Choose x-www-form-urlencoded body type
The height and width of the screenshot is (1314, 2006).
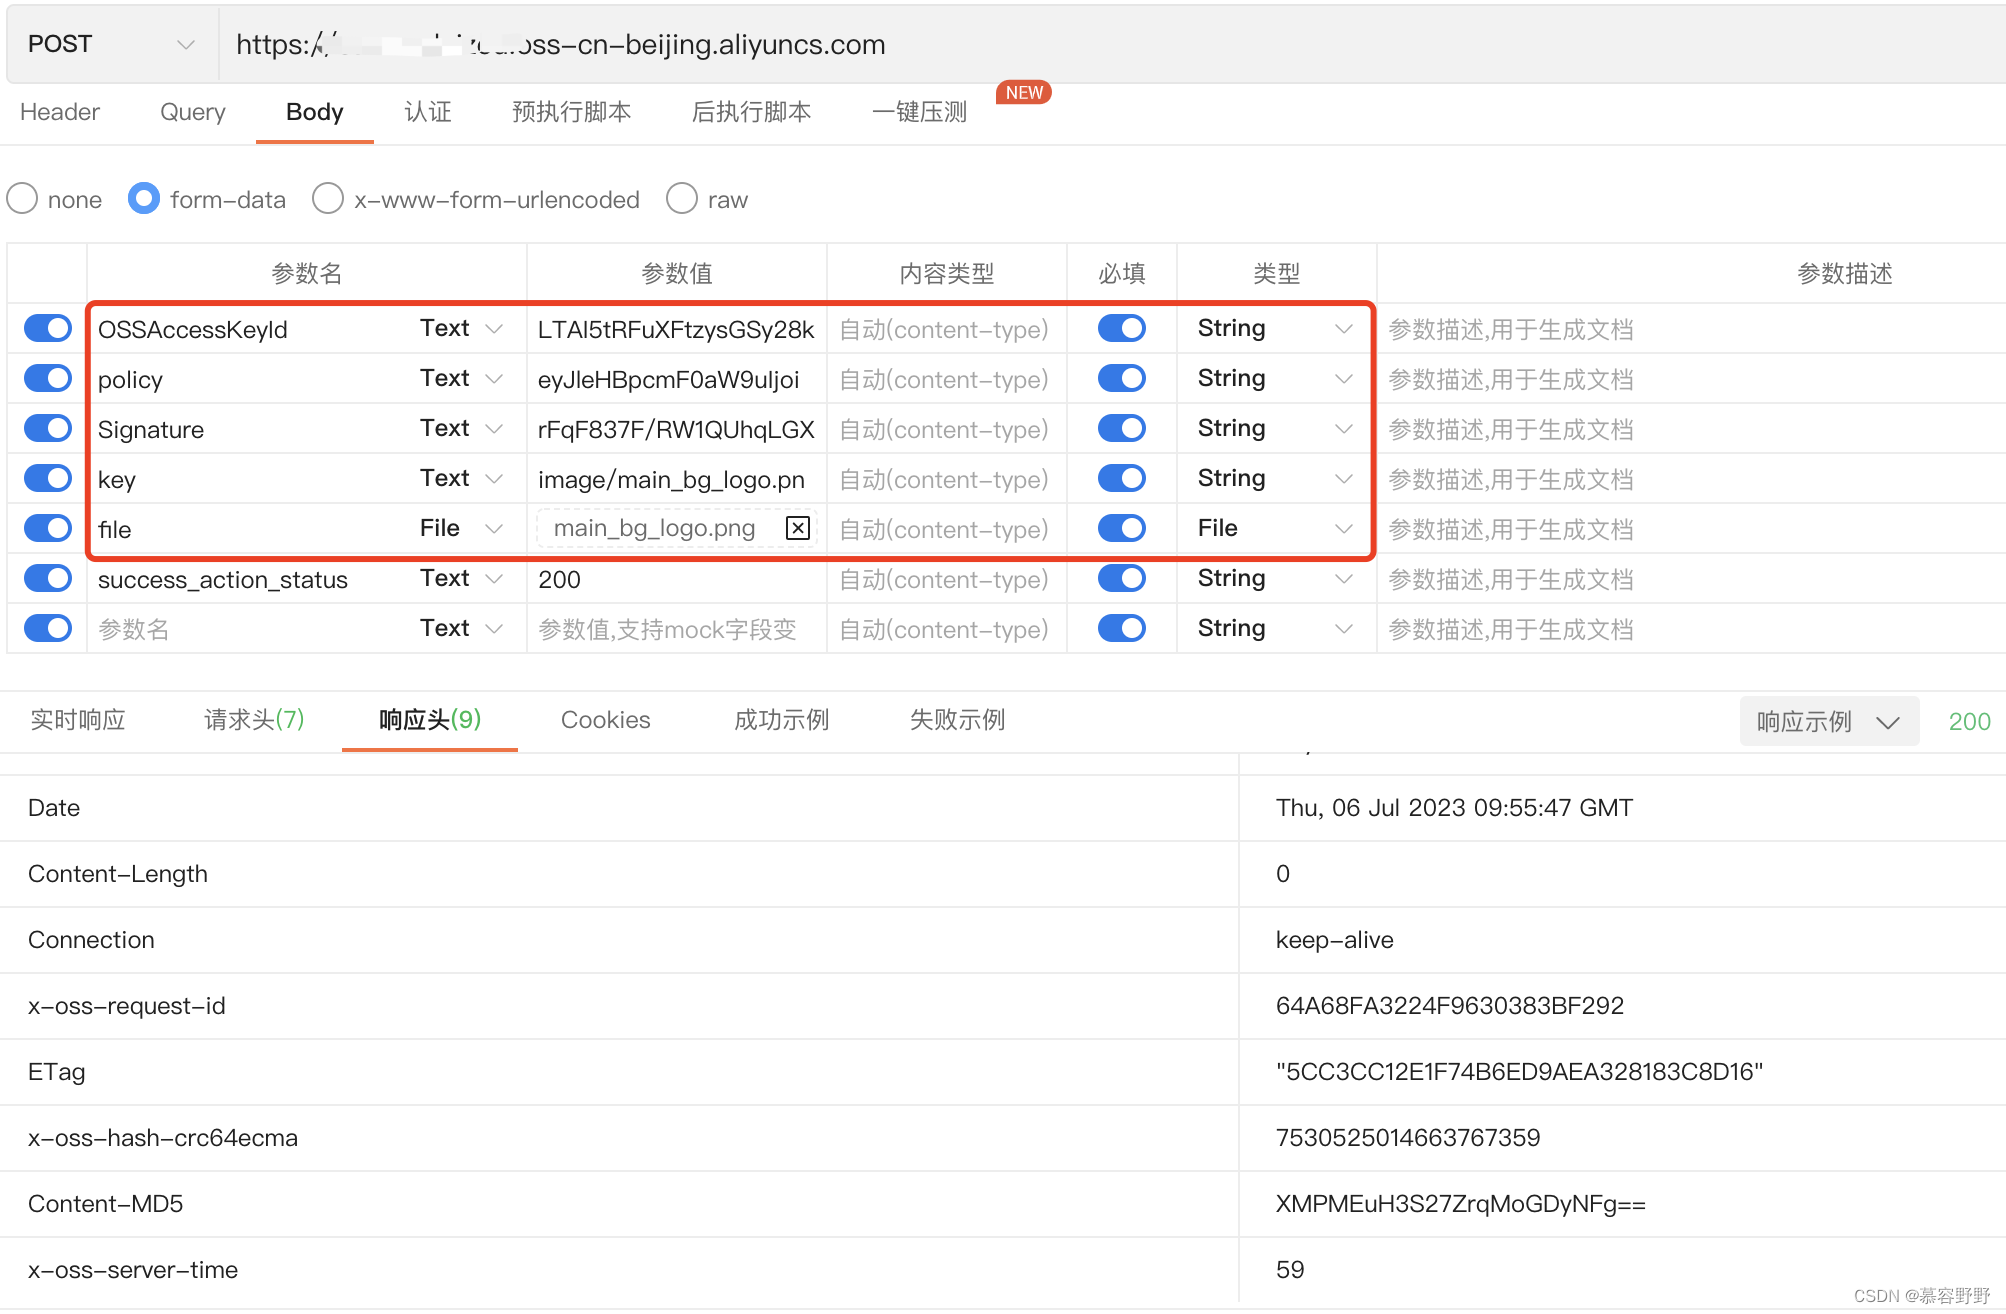point(328,199)
